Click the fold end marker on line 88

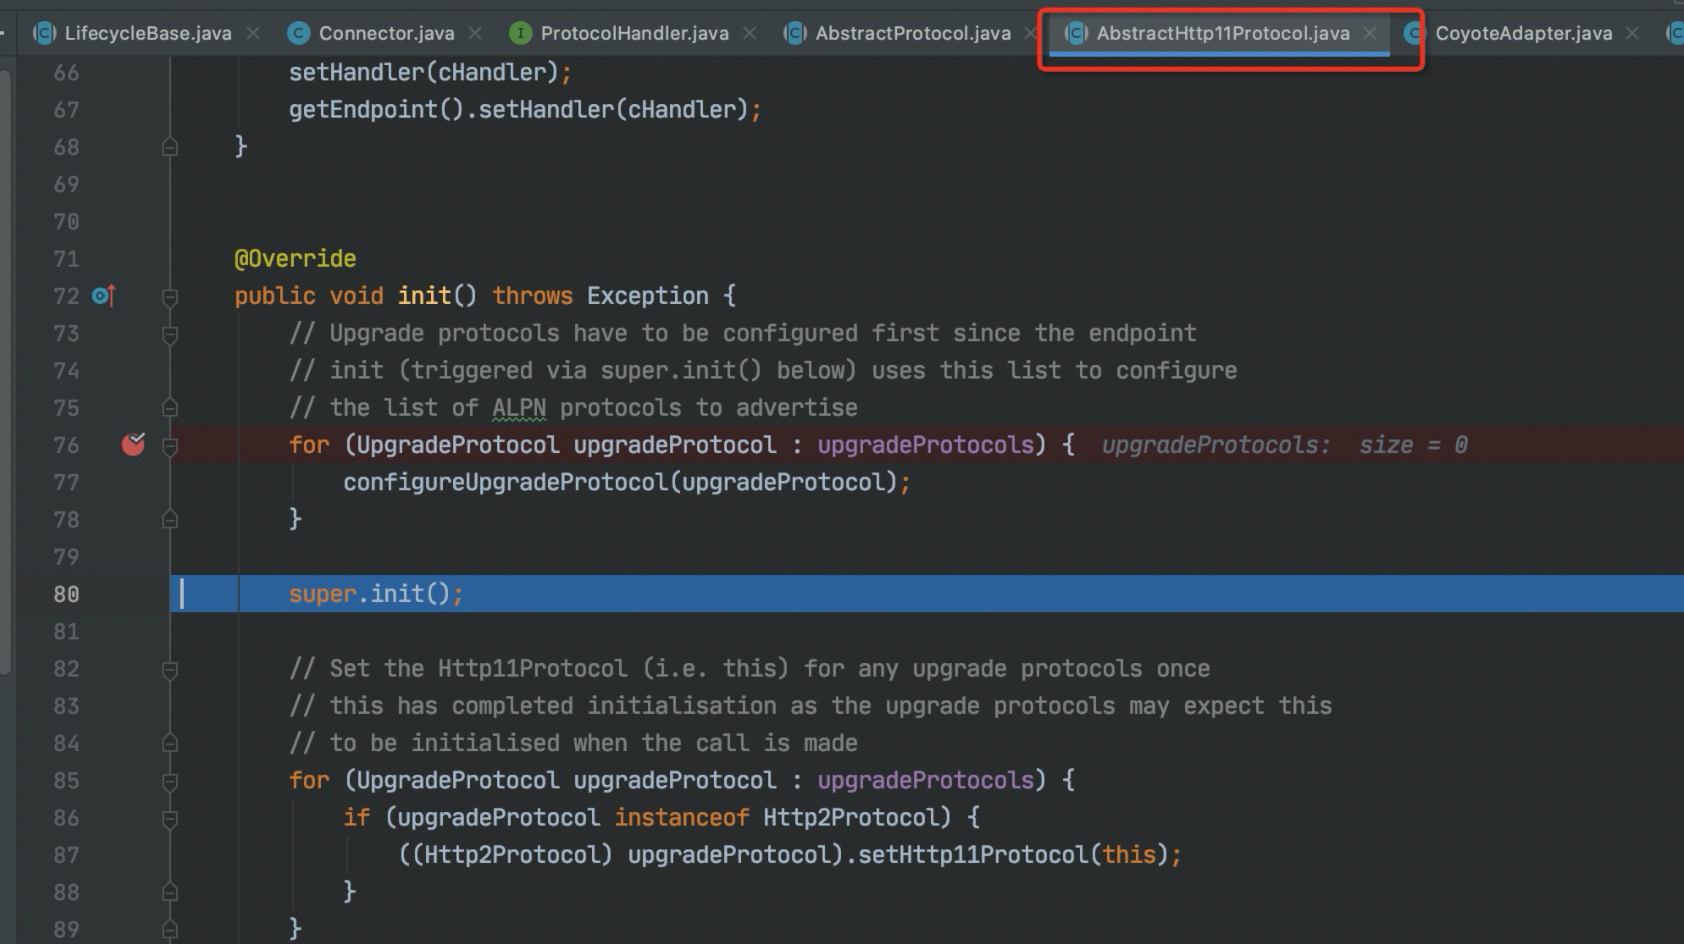tap(170, 893)
